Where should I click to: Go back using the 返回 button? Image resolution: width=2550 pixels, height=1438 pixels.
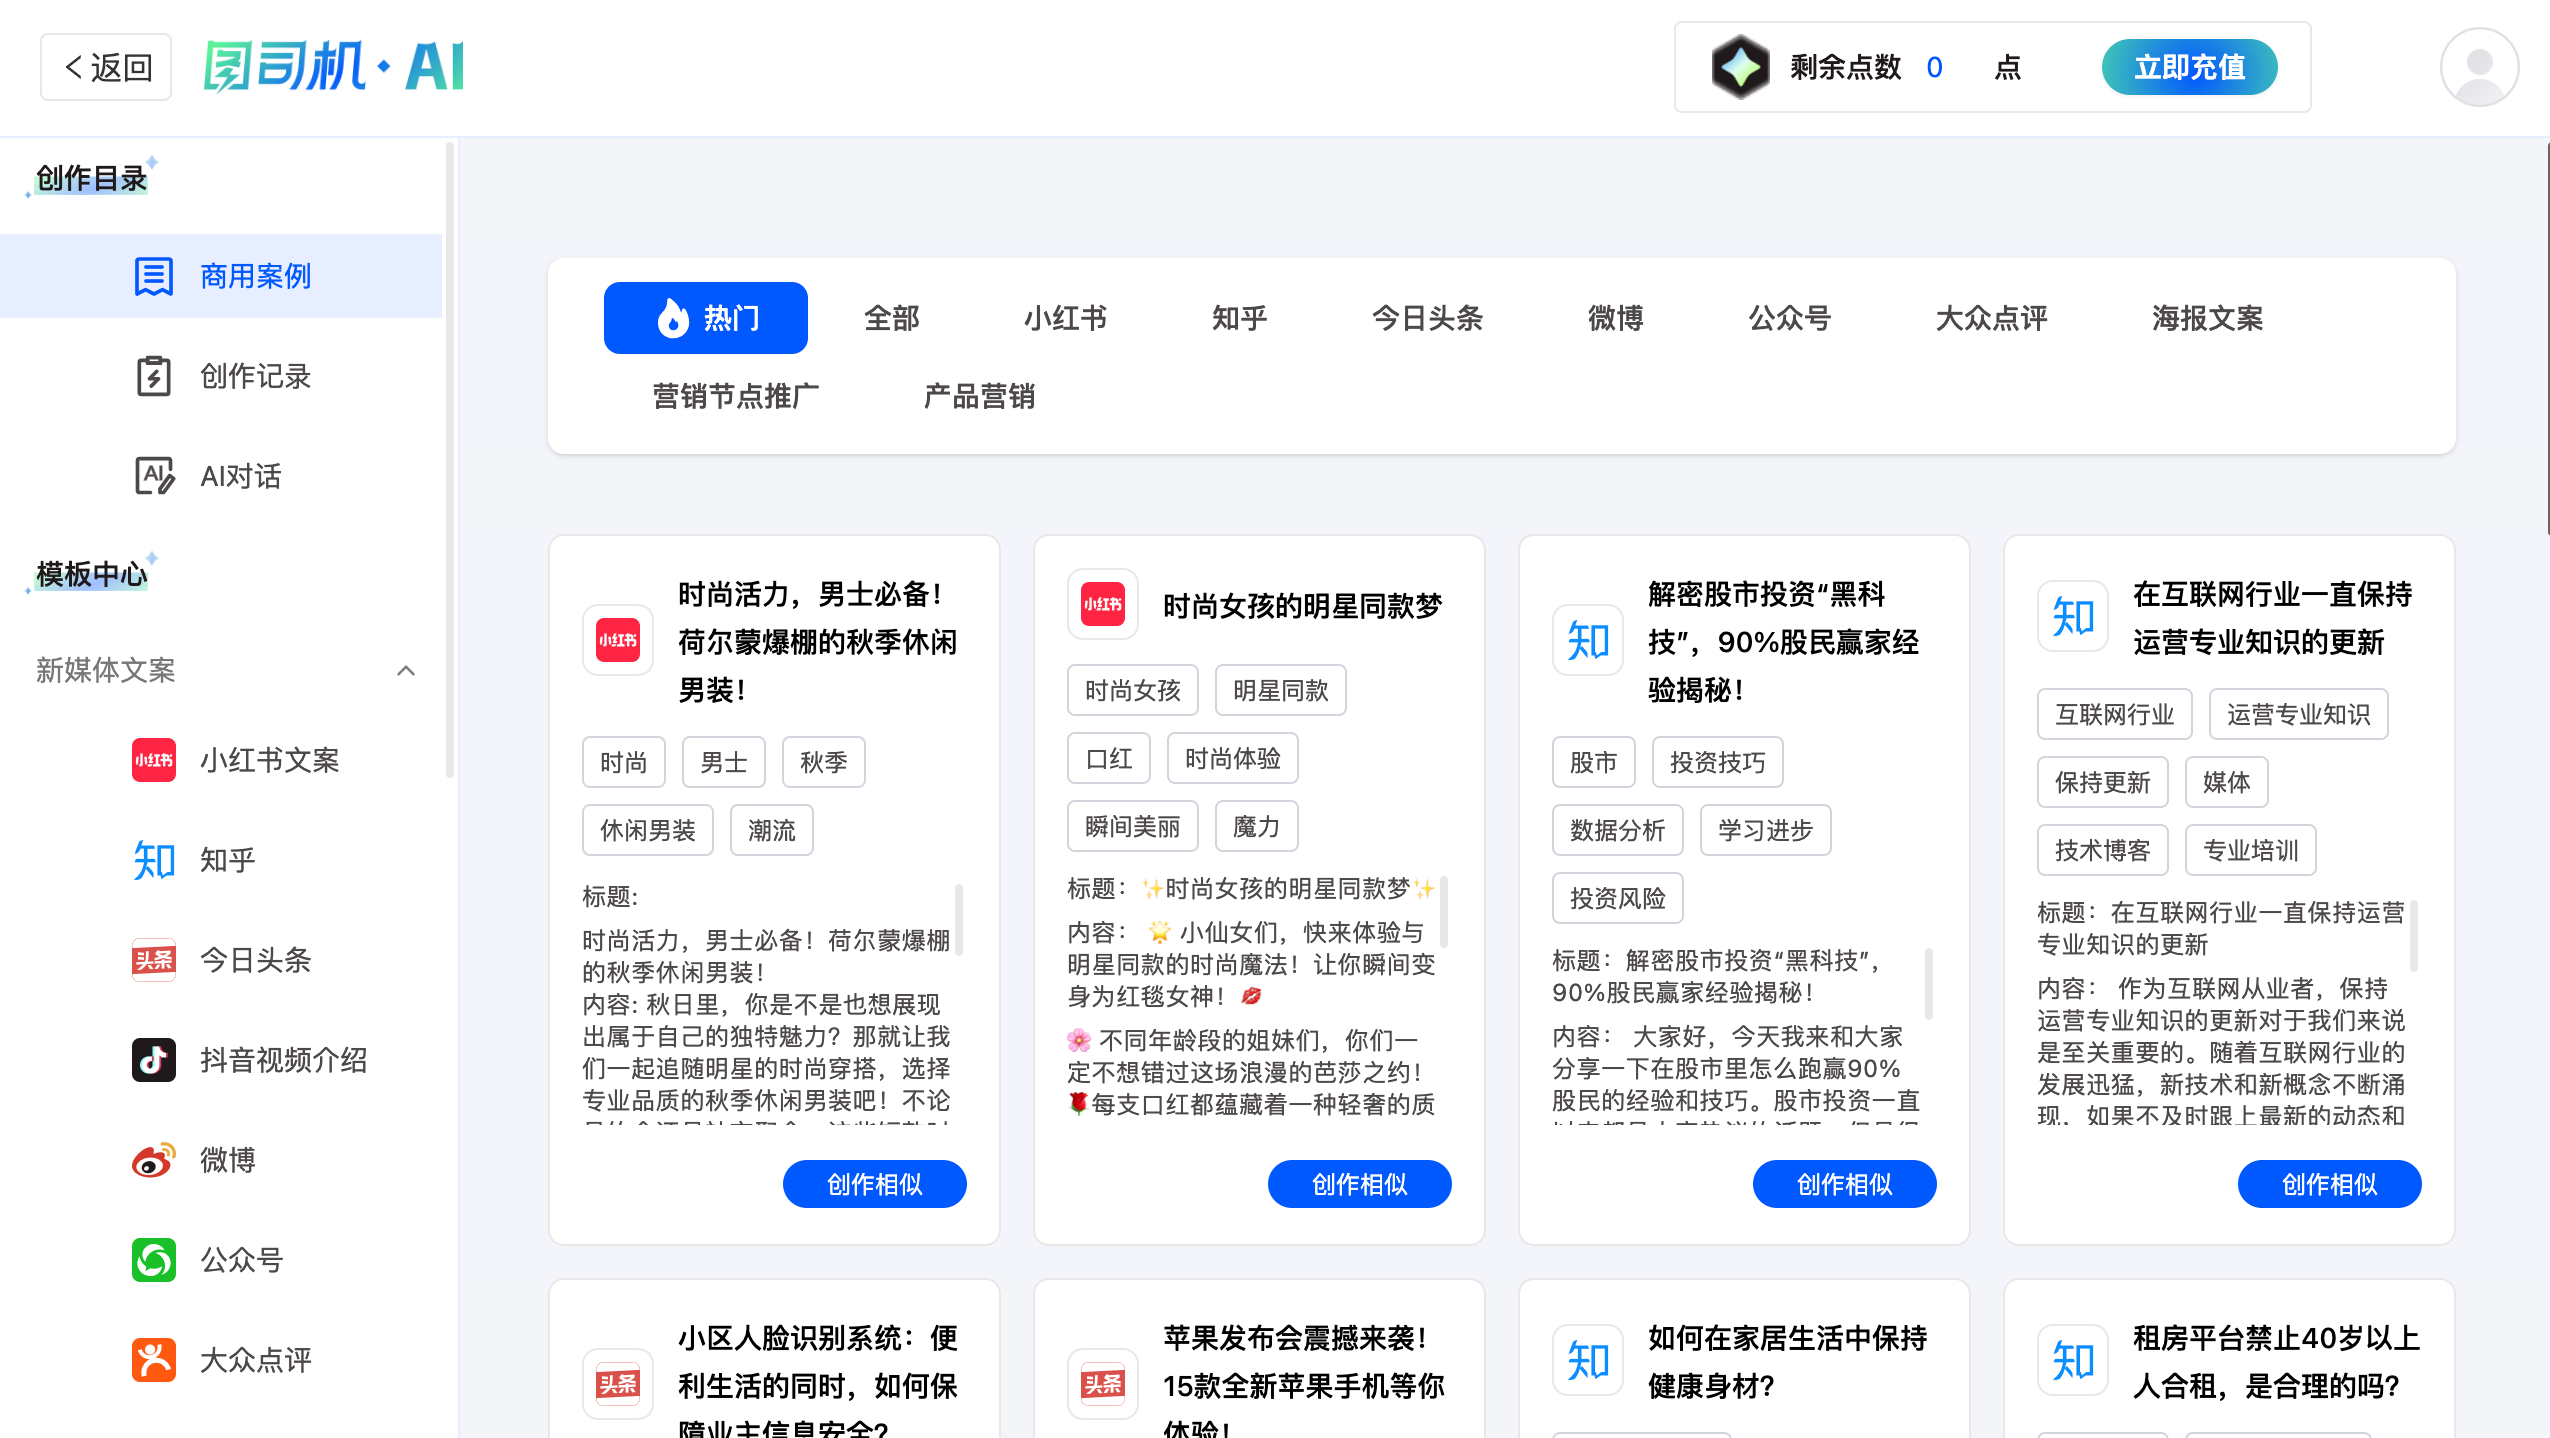[106, 67]
